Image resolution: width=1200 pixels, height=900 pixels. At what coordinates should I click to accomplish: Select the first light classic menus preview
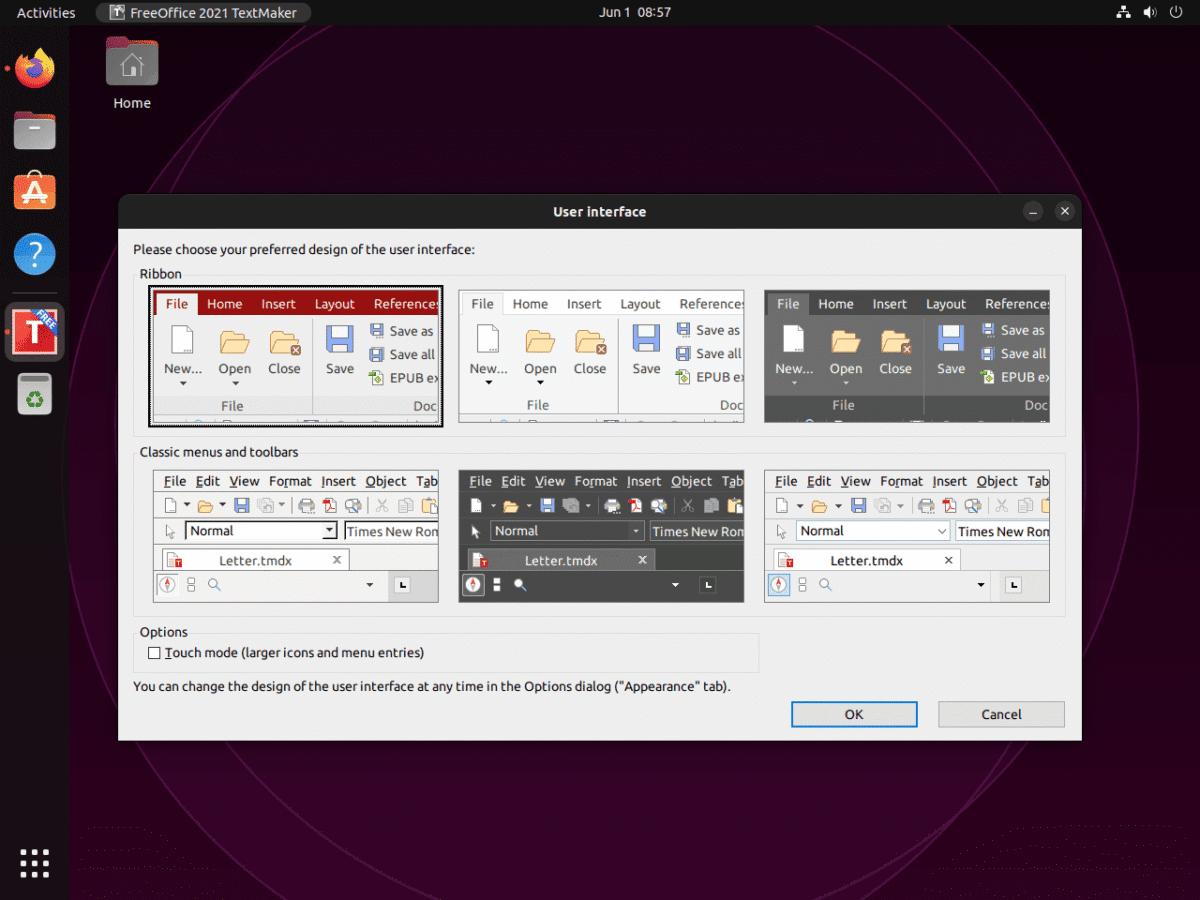pyautogui.click(x=296, y=536)
